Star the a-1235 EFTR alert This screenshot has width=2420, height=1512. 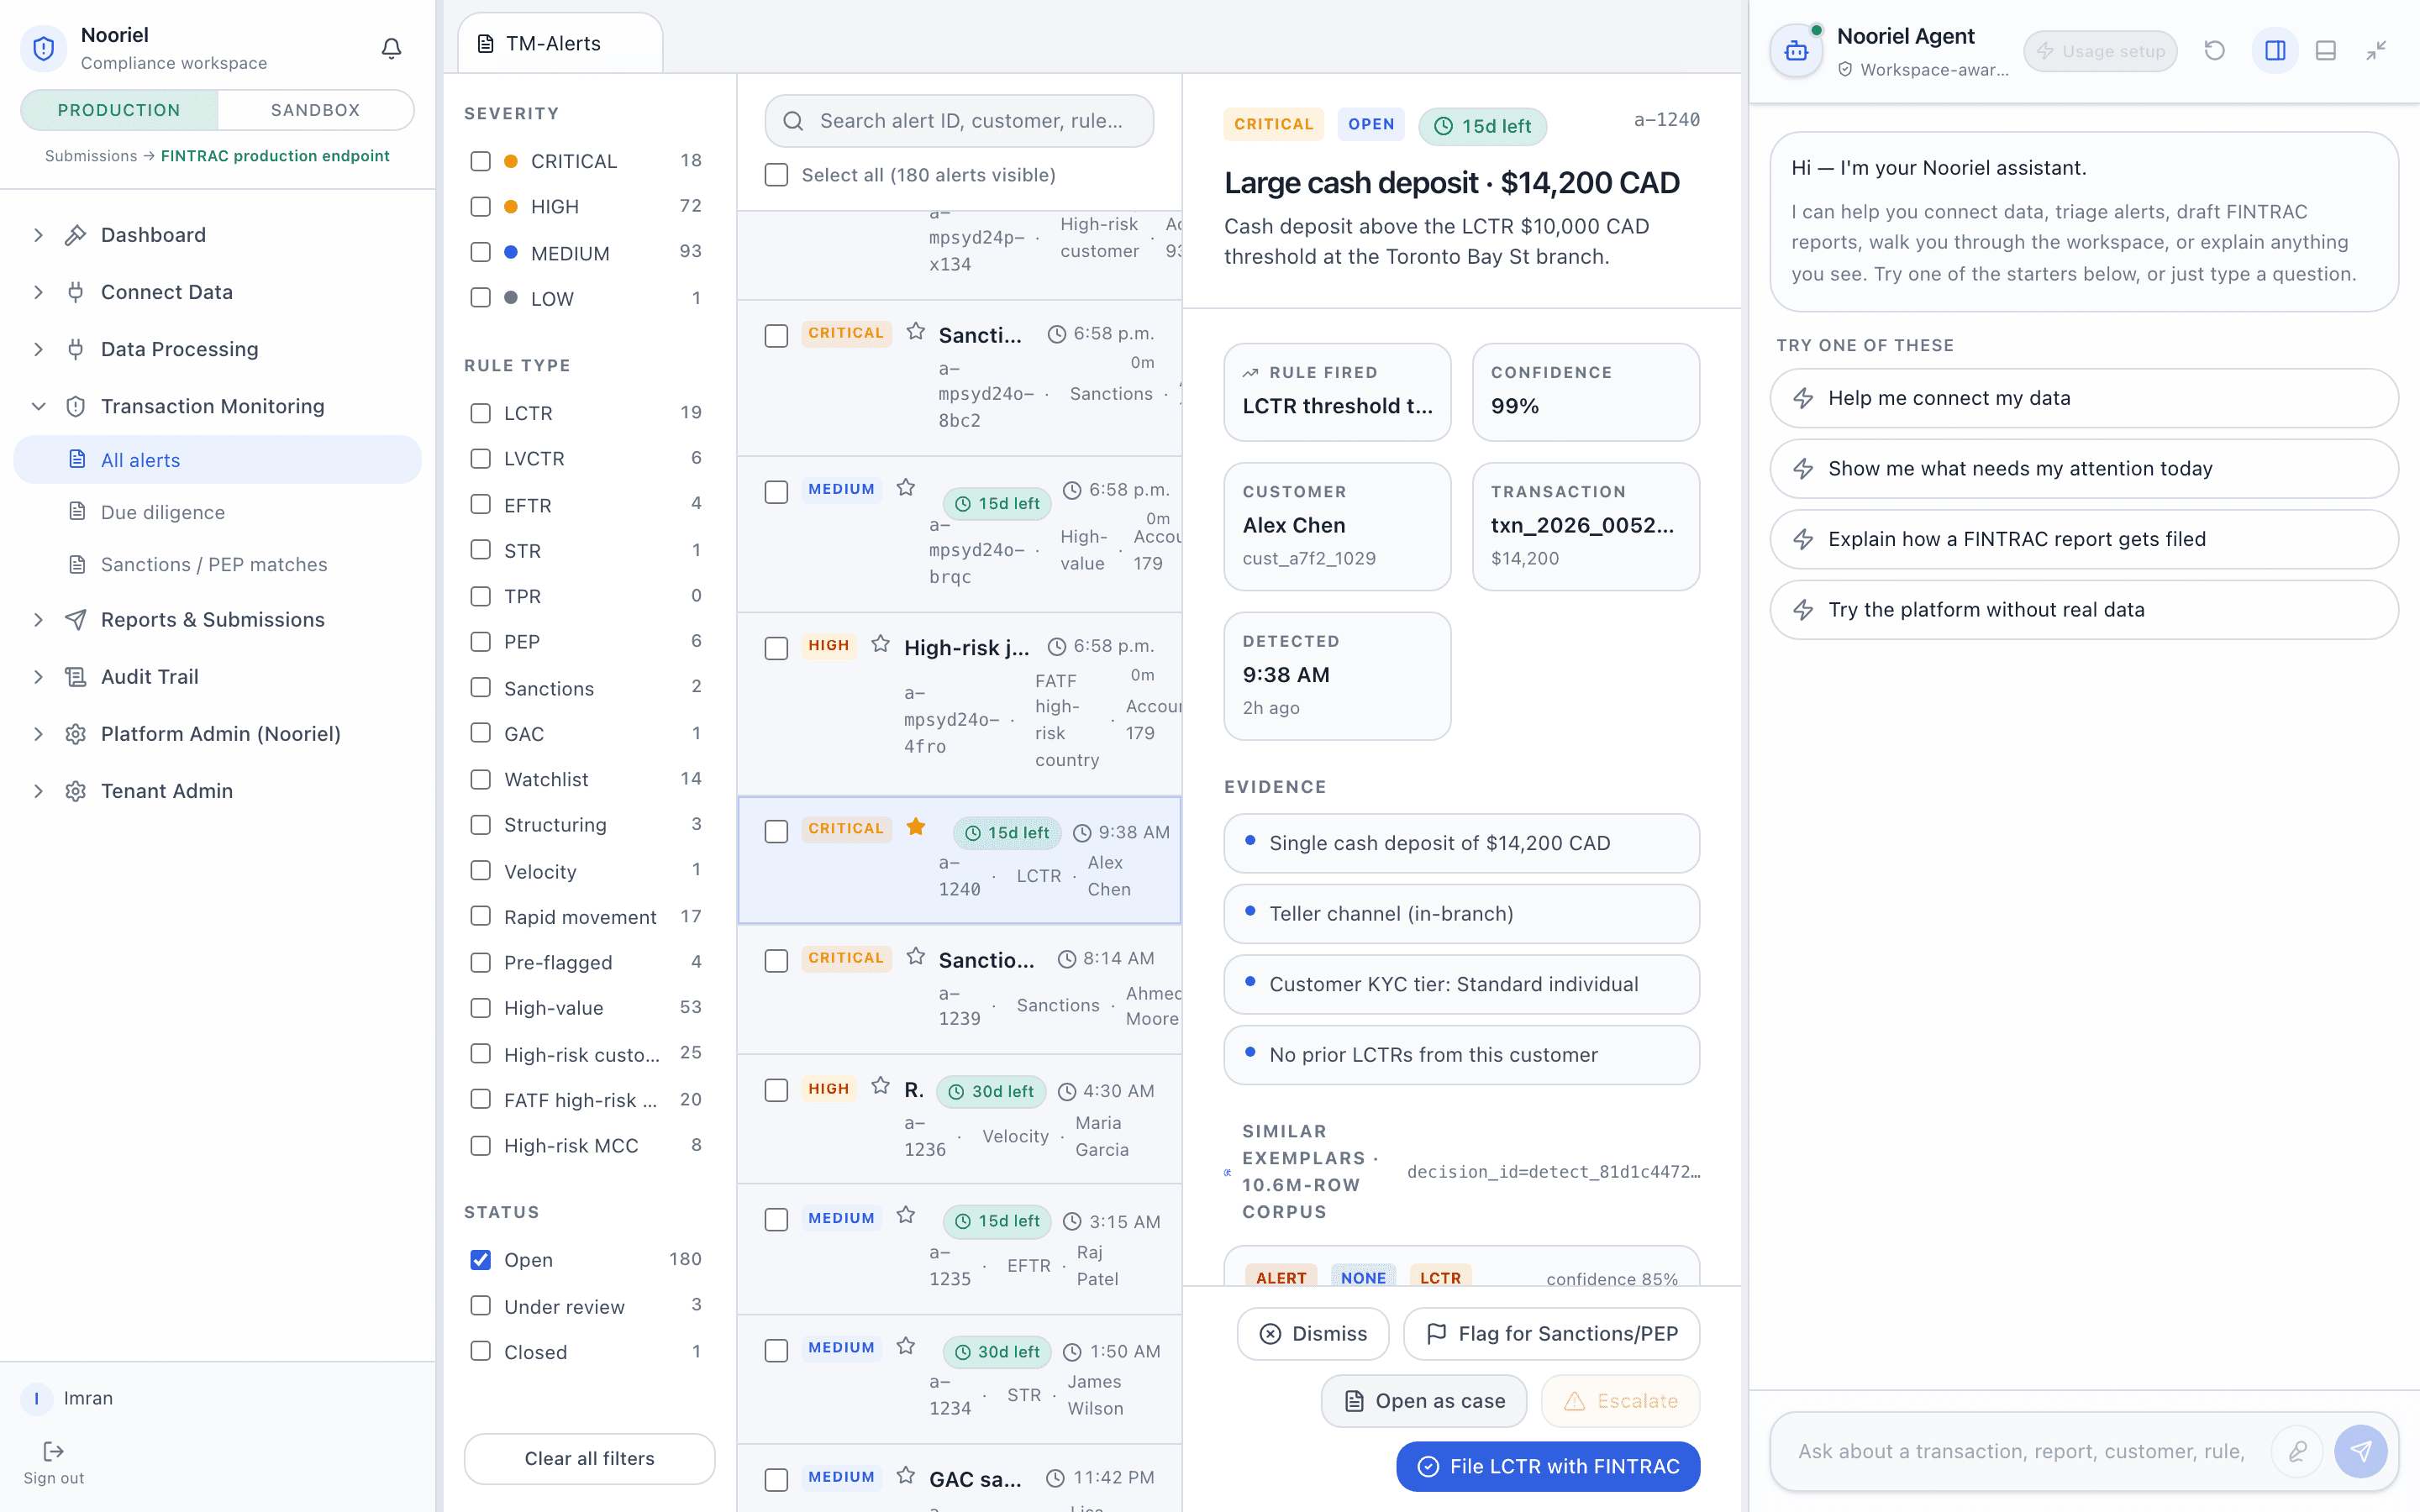coord(905,1214)
